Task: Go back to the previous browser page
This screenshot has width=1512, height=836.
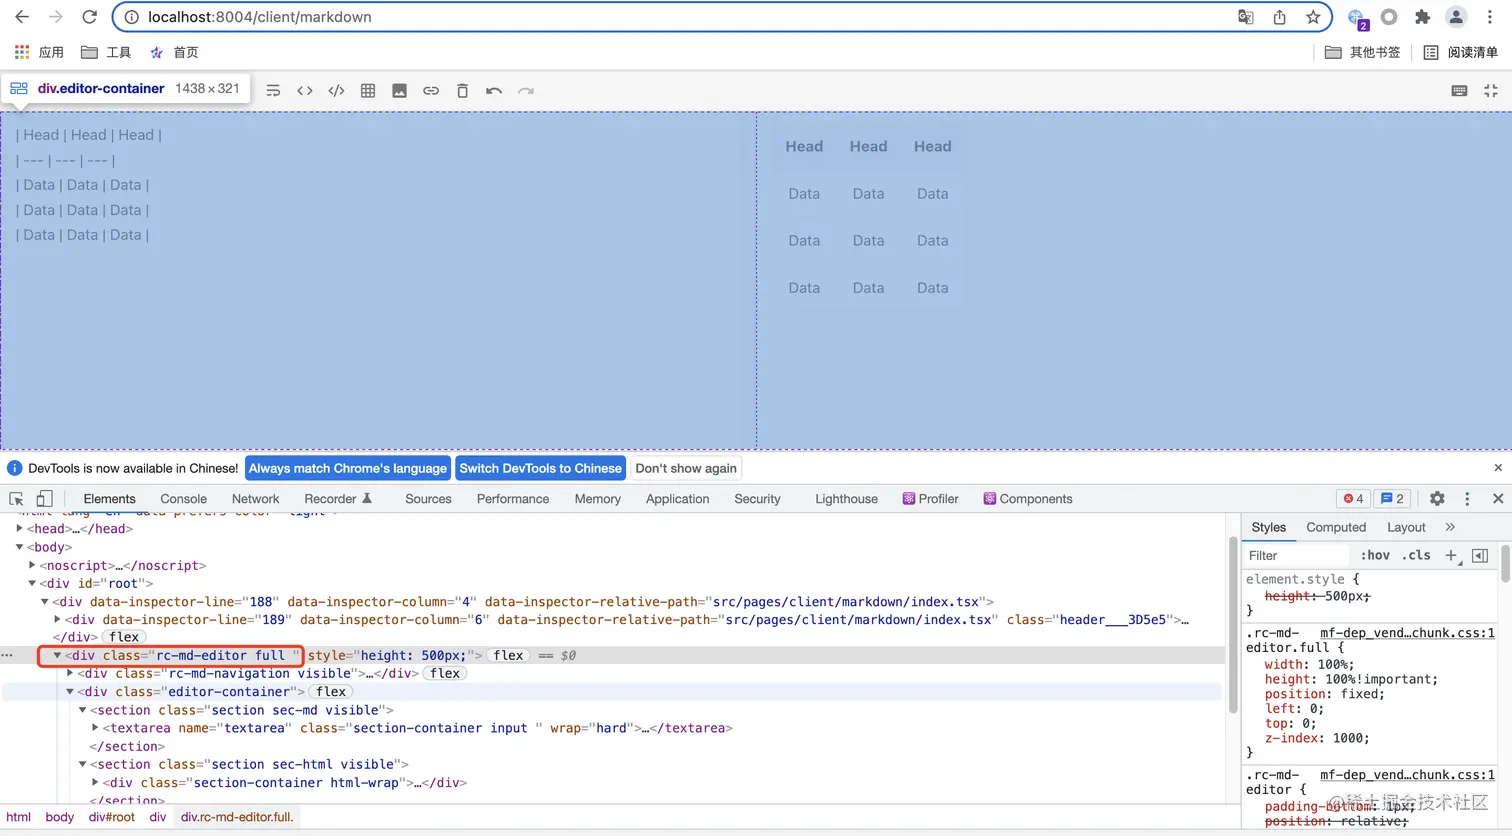Action: tap(22, 17)
